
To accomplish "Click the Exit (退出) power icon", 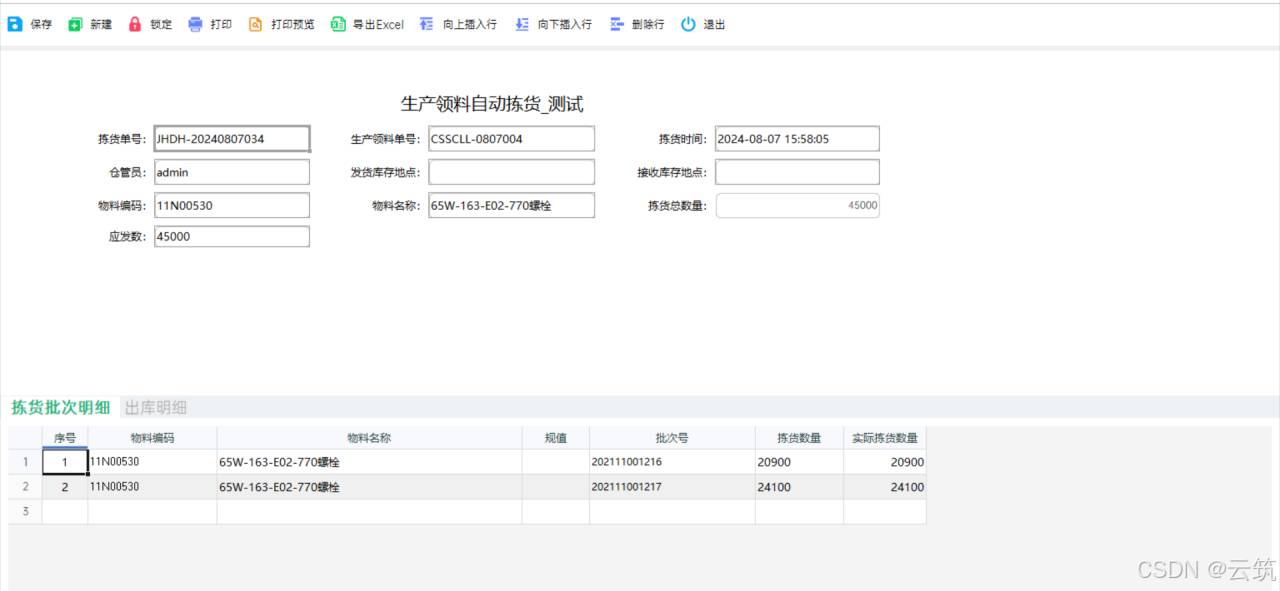I will [688, 25].
